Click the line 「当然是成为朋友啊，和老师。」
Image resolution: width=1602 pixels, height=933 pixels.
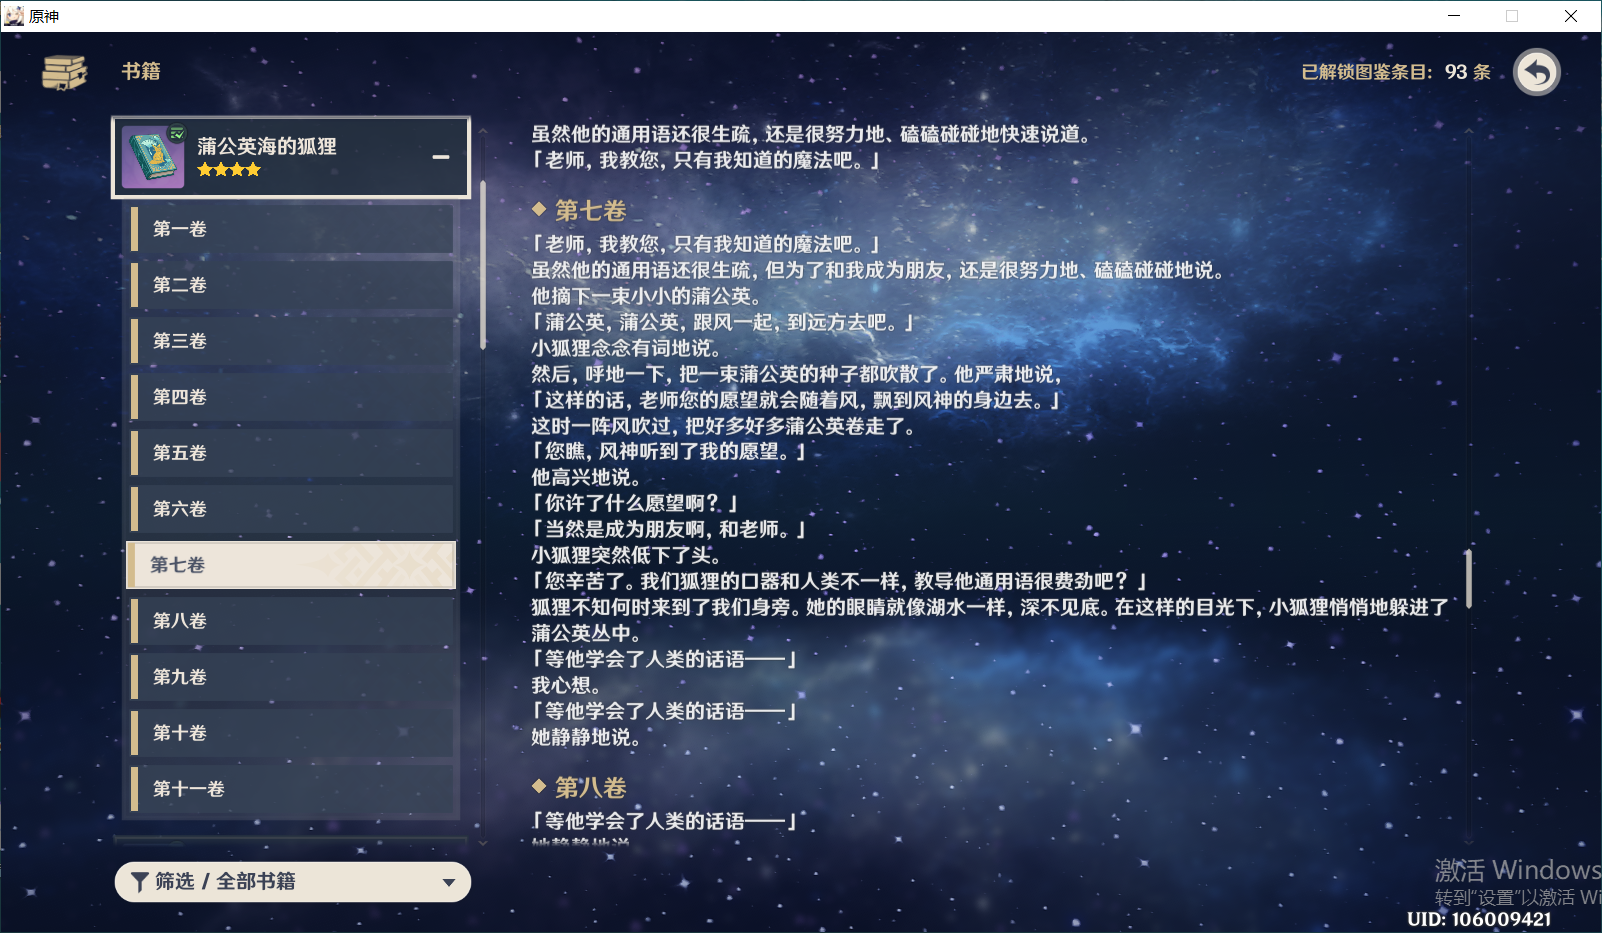[x=668, y=529]
